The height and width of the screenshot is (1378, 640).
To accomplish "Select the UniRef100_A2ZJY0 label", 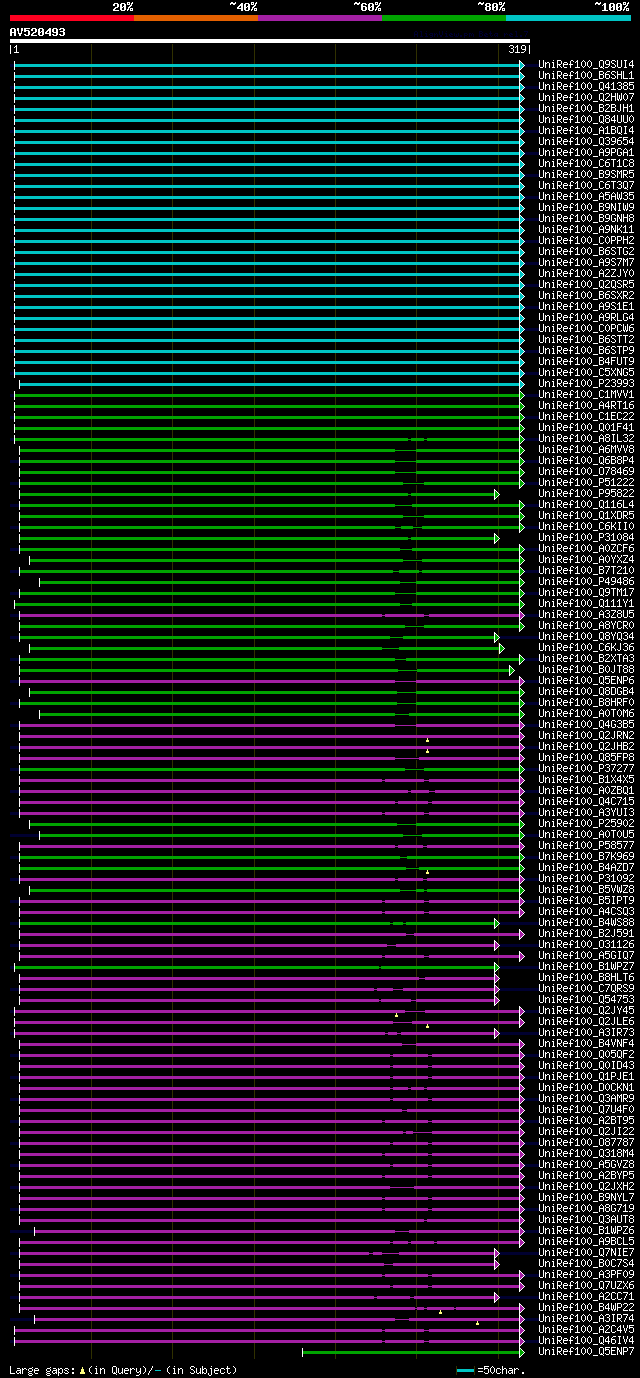I will tap(586, 274).
